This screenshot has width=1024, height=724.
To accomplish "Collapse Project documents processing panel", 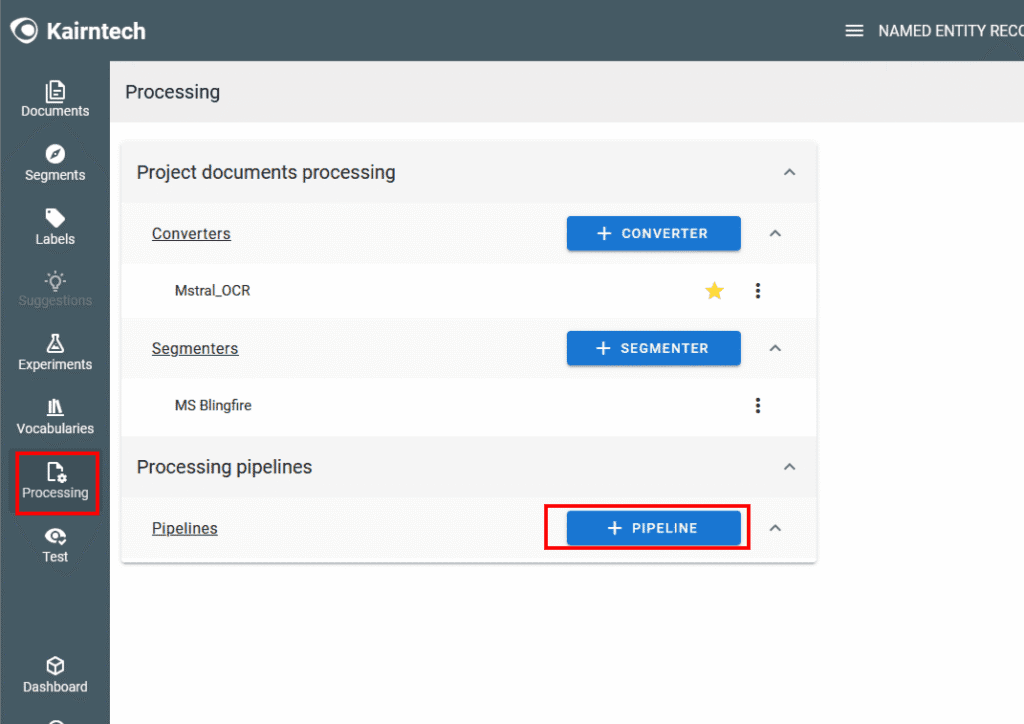I will [x=789, y=172].
